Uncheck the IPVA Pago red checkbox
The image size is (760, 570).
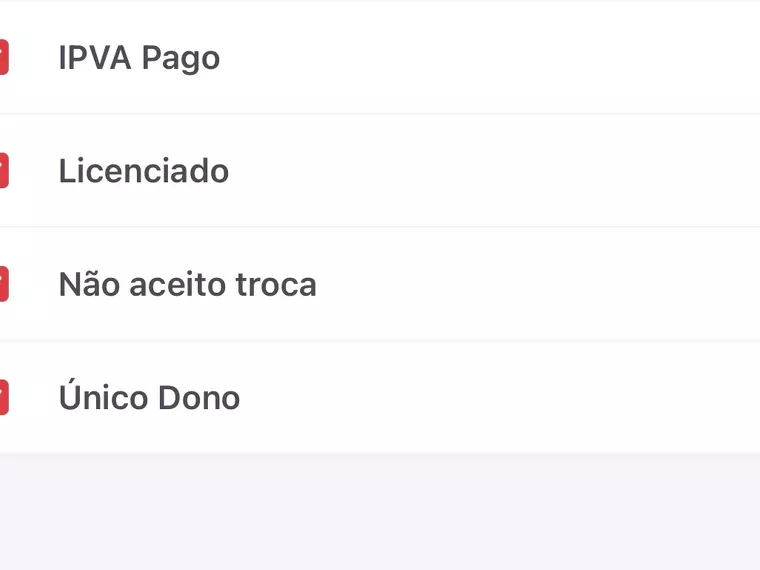(3, 57)
